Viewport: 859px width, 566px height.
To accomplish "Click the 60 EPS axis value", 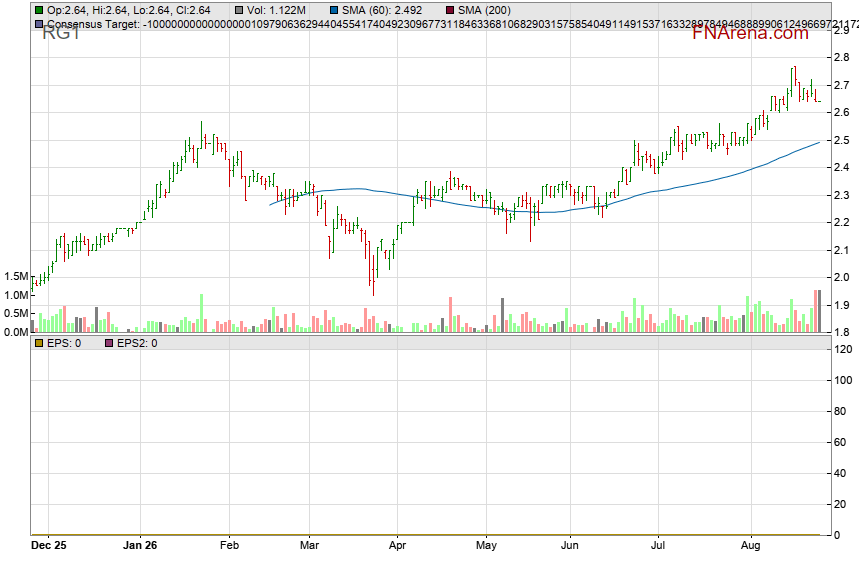I will (840, 442).
